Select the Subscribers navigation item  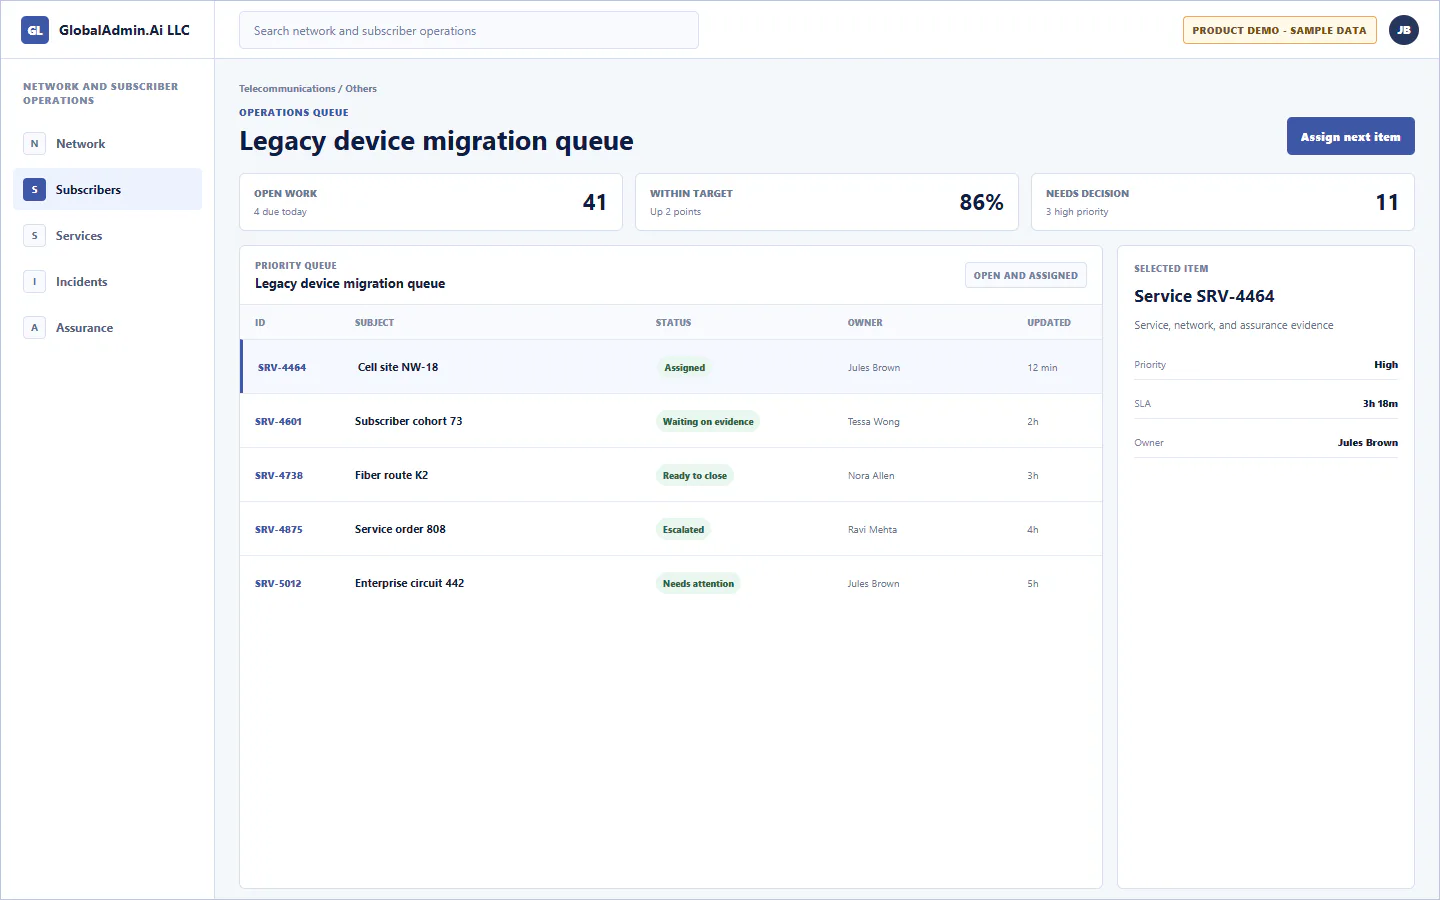[x=108, y=190]
